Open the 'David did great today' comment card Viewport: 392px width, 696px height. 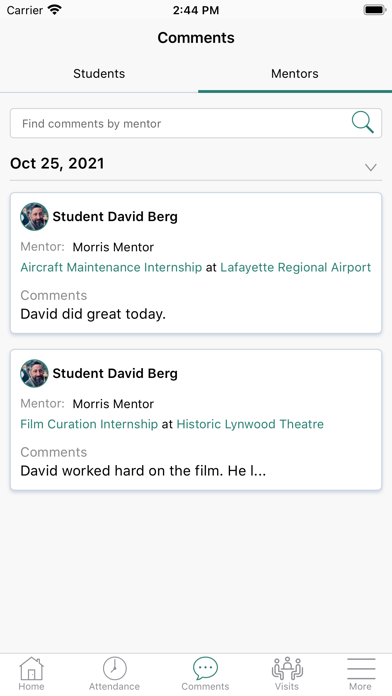(x=196, y=263)
